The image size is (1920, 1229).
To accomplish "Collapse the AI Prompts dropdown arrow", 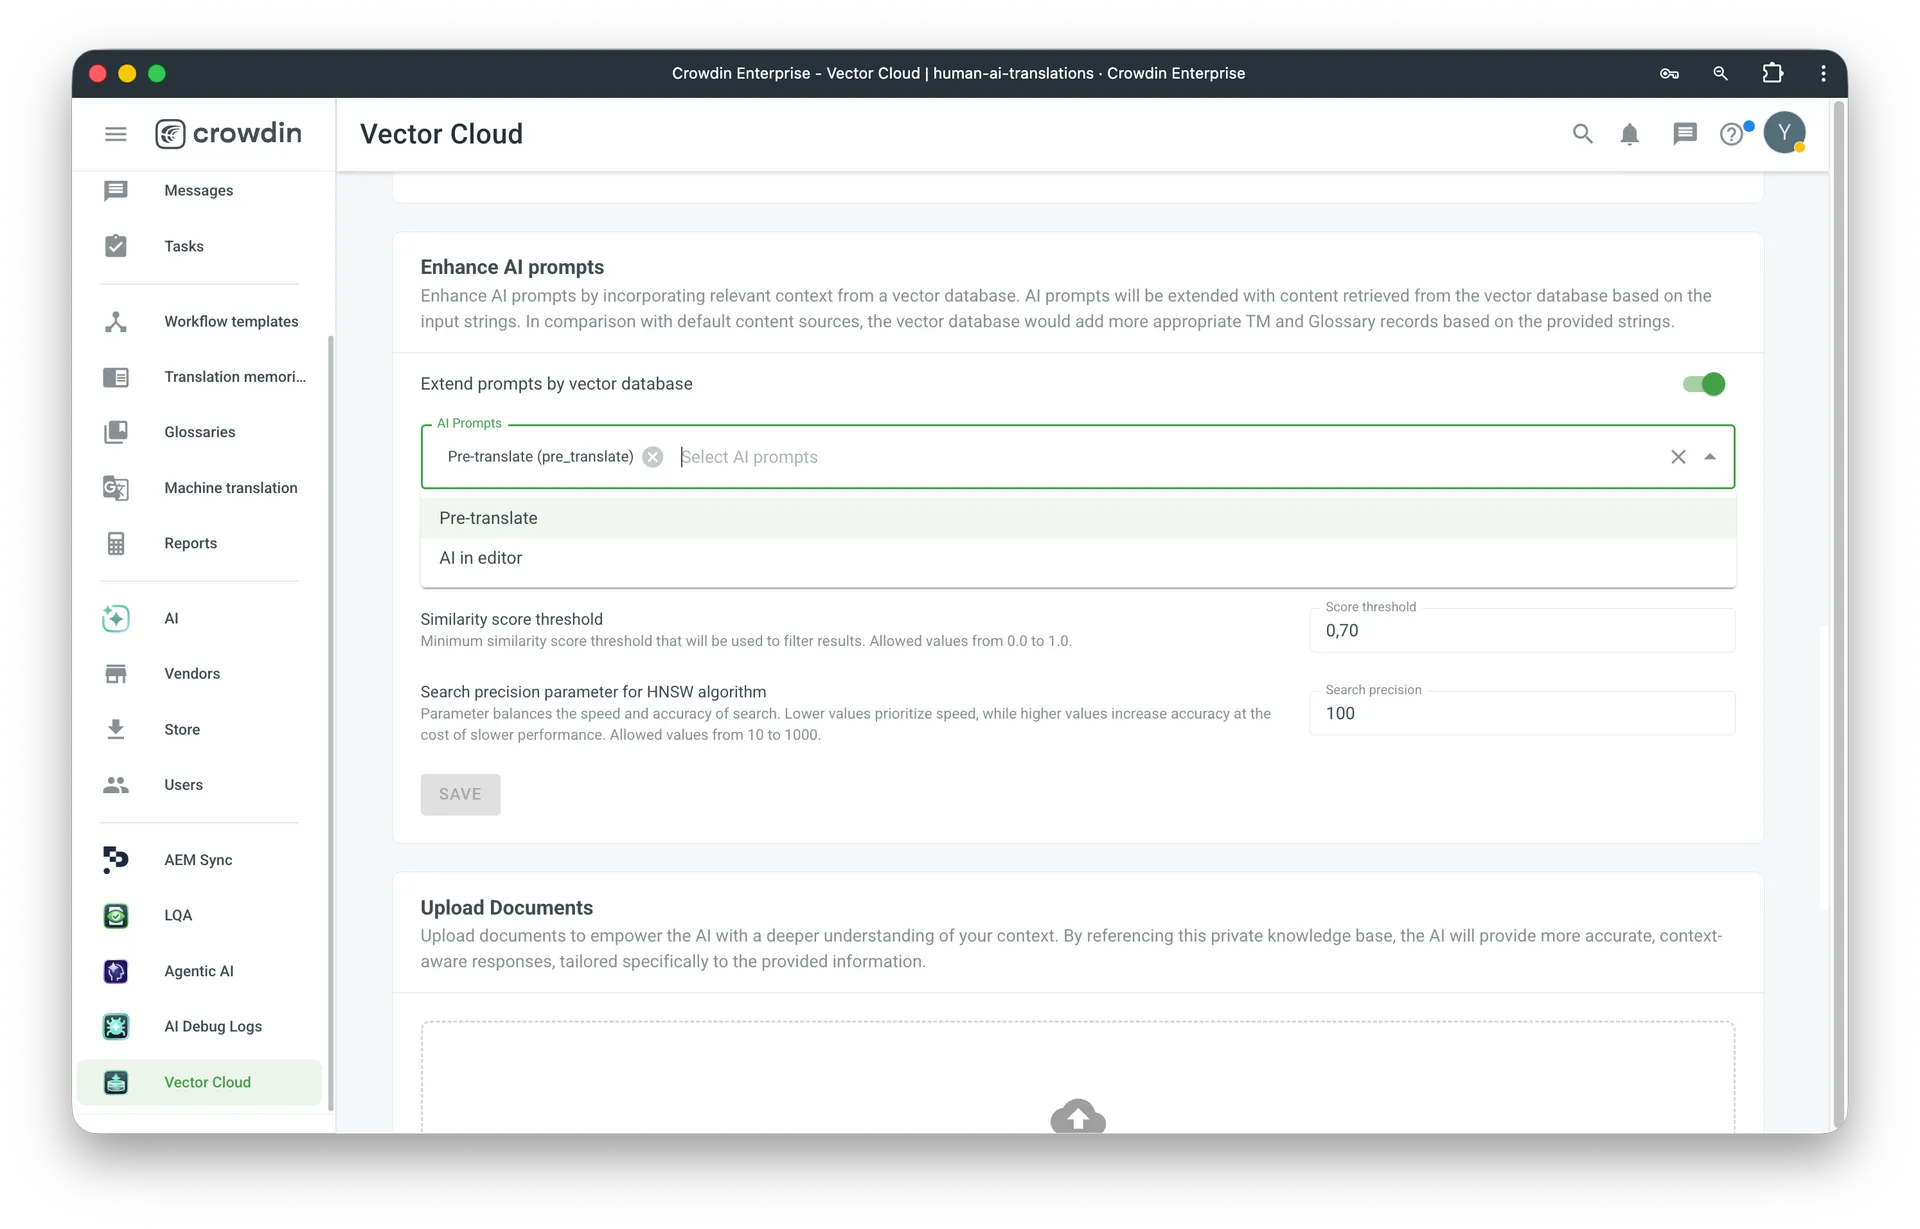I will coord(1710,457).
